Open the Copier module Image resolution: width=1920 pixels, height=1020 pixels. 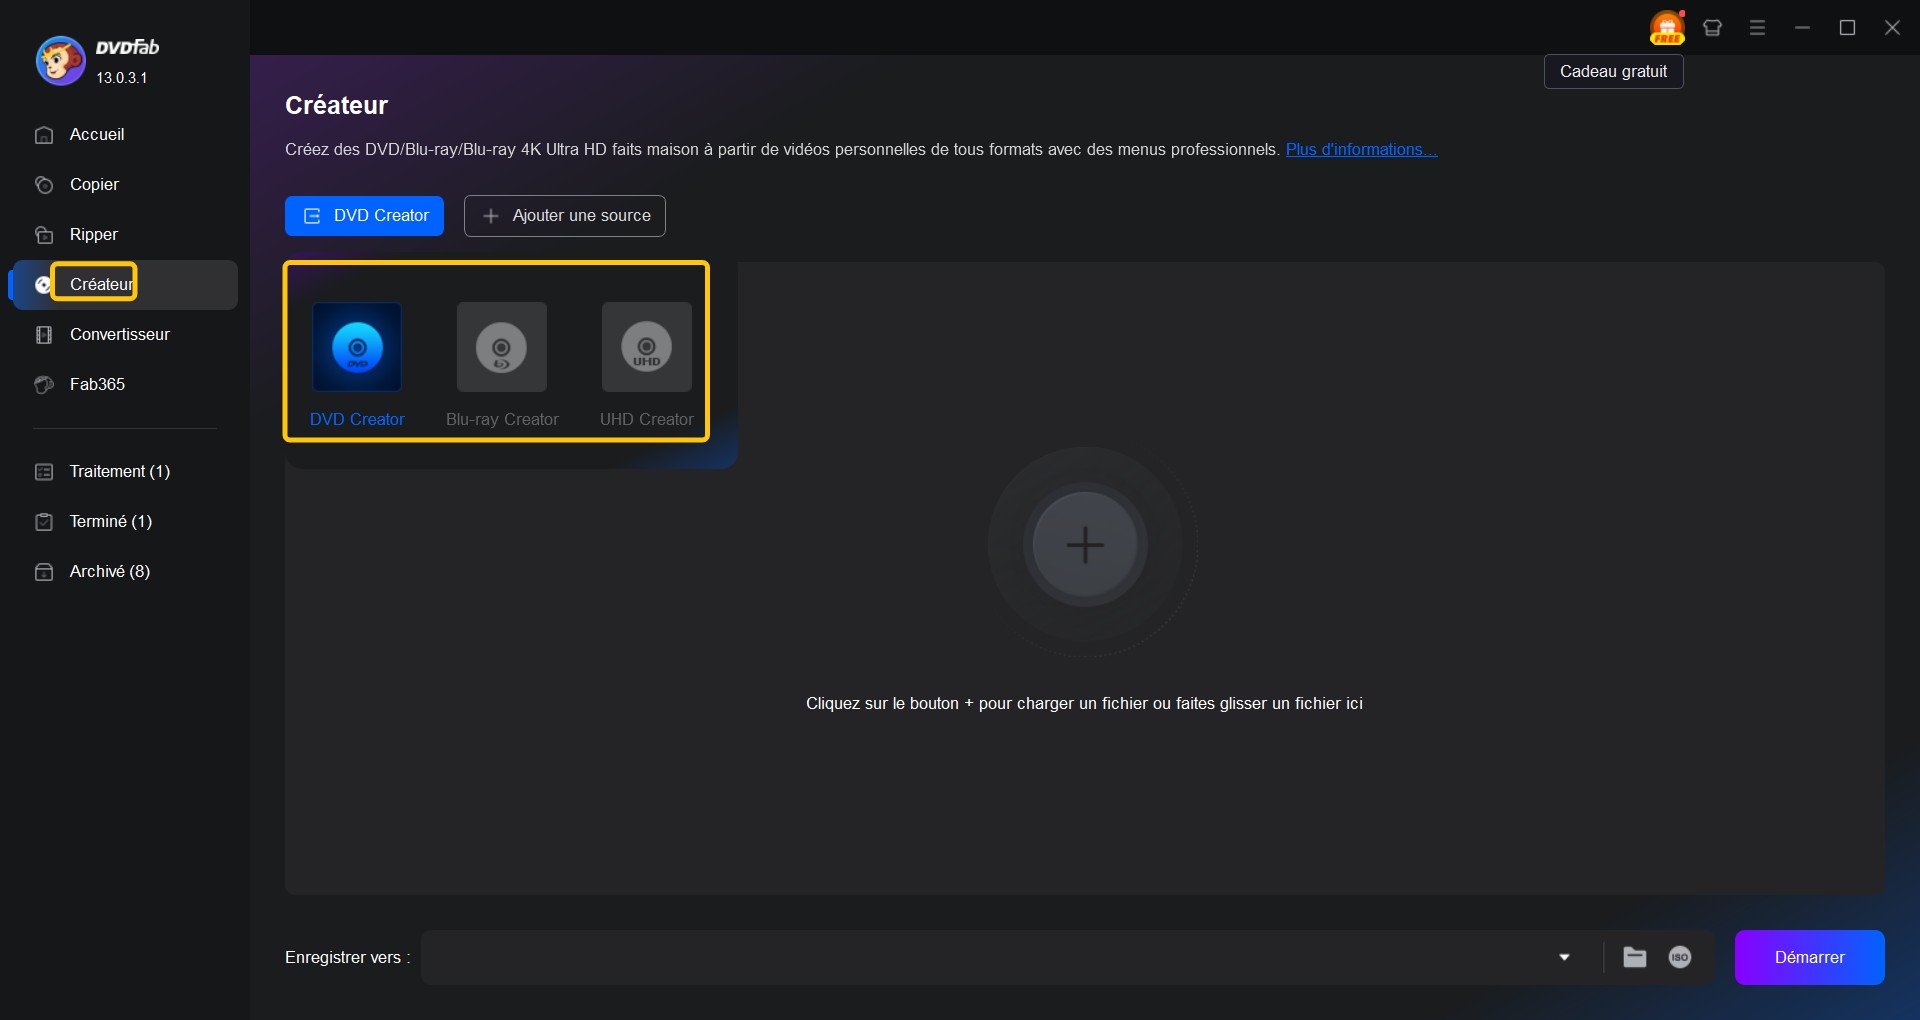coord(94,185)
